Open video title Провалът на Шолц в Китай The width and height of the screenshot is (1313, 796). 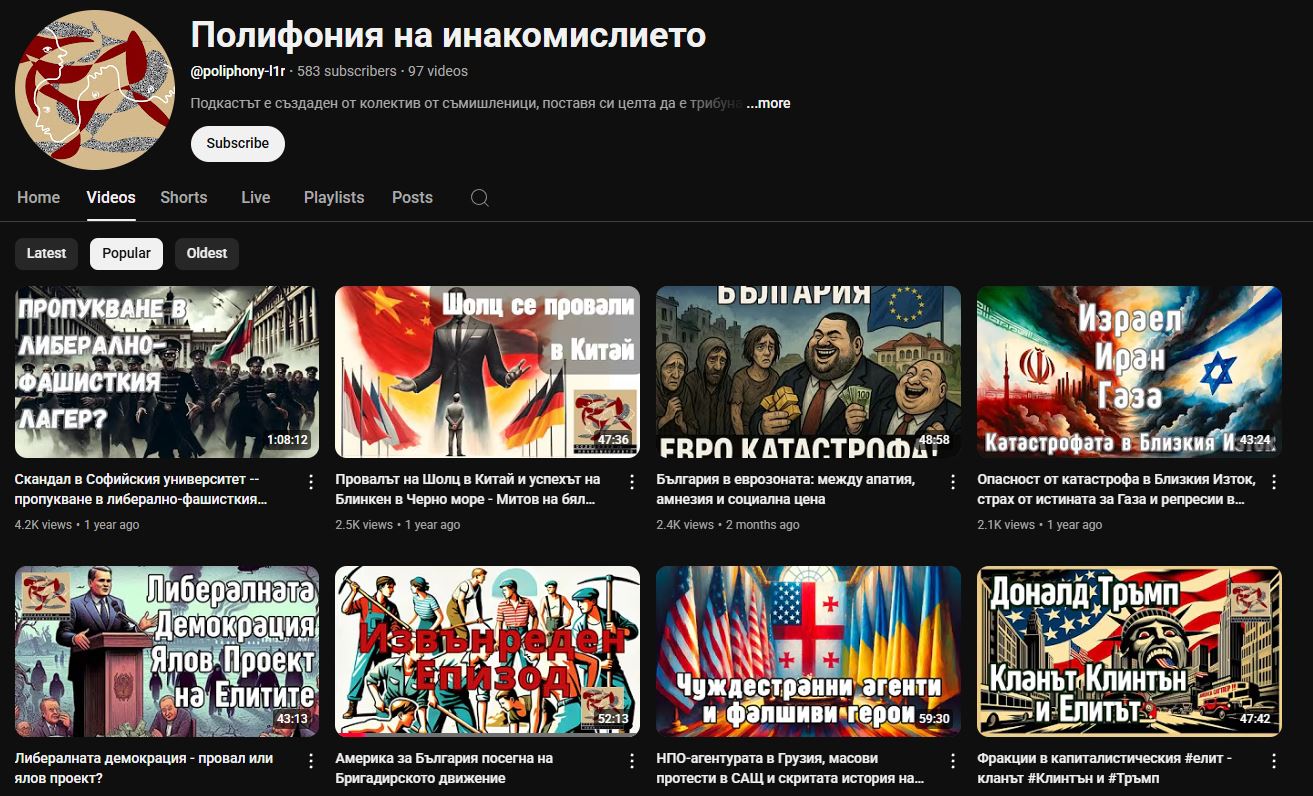pos(468,489)
